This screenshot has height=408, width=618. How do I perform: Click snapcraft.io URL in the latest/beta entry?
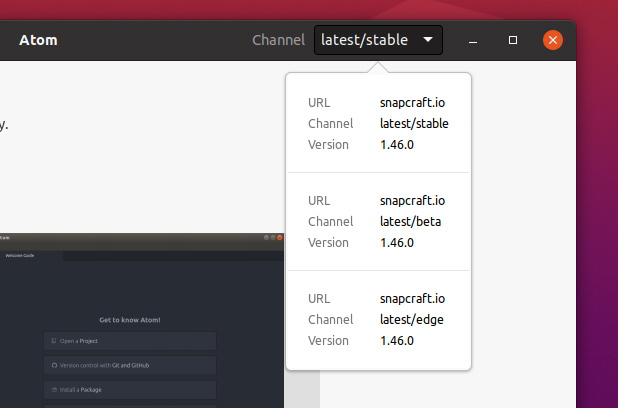pyautogui.click(x=412, y=201)
